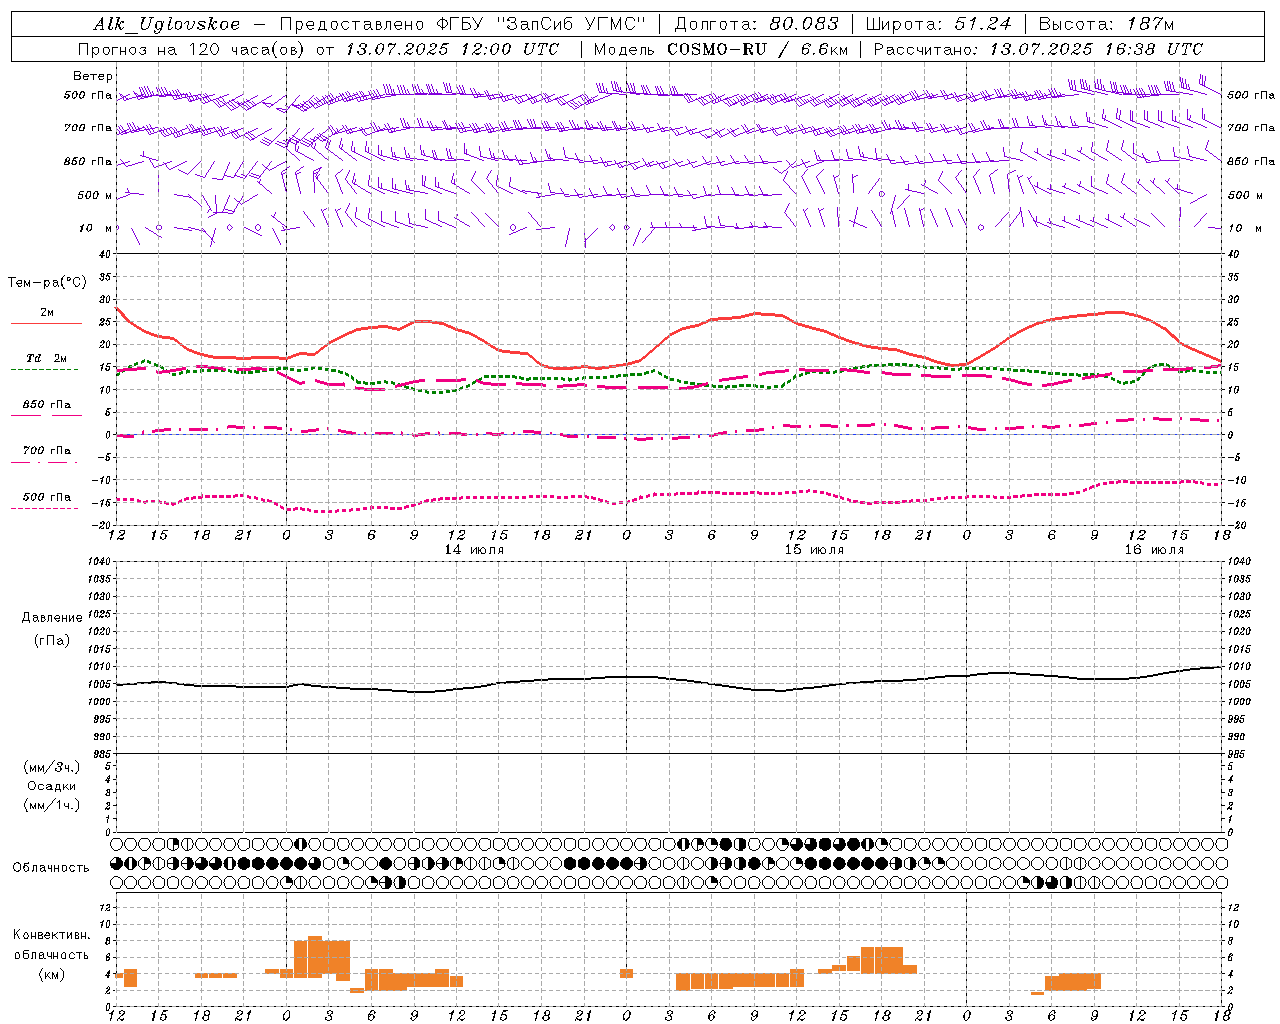This screenshot has width=1280, height=1024.
Task: Click the 15 июля date label
Action: (x=814, y=550)
